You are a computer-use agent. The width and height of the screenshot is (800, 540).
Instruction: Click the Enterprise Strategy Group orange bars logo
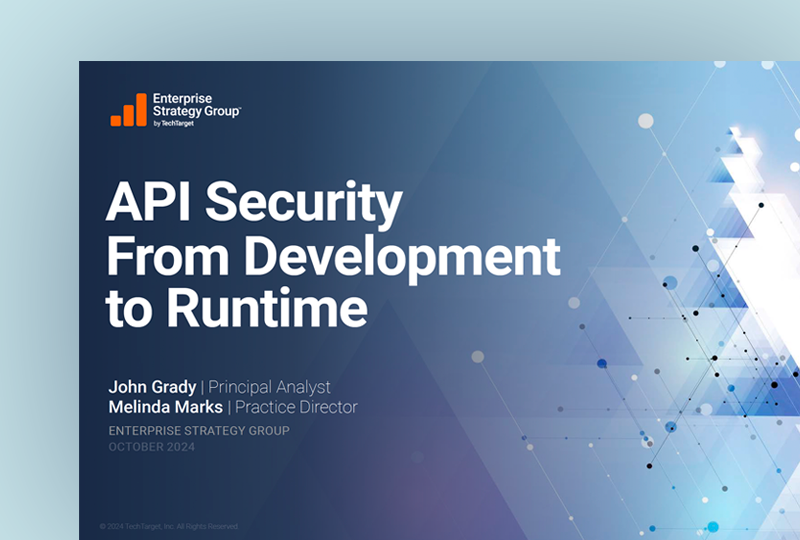coord(129,110)
